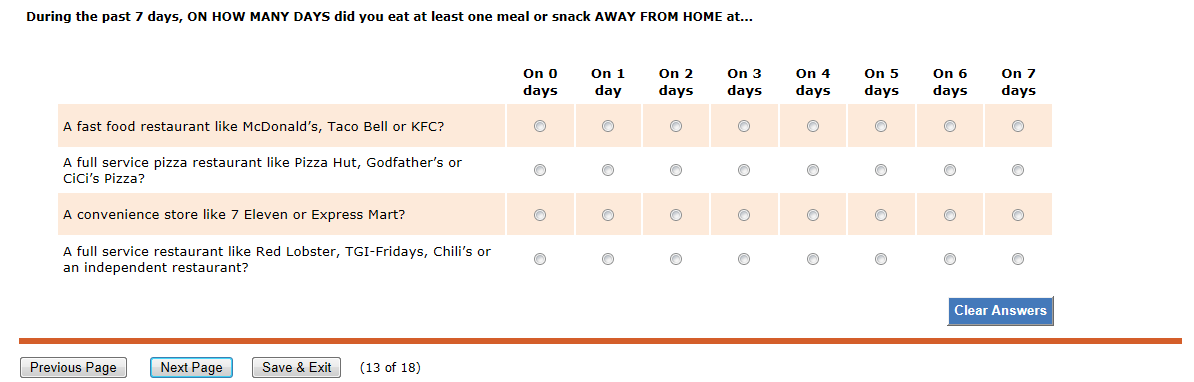The height and width of the screenshot is (382, 1194).
Task: Choose 'On 6 days' for full service pizza restaurant
Action: tap(950, 170)
